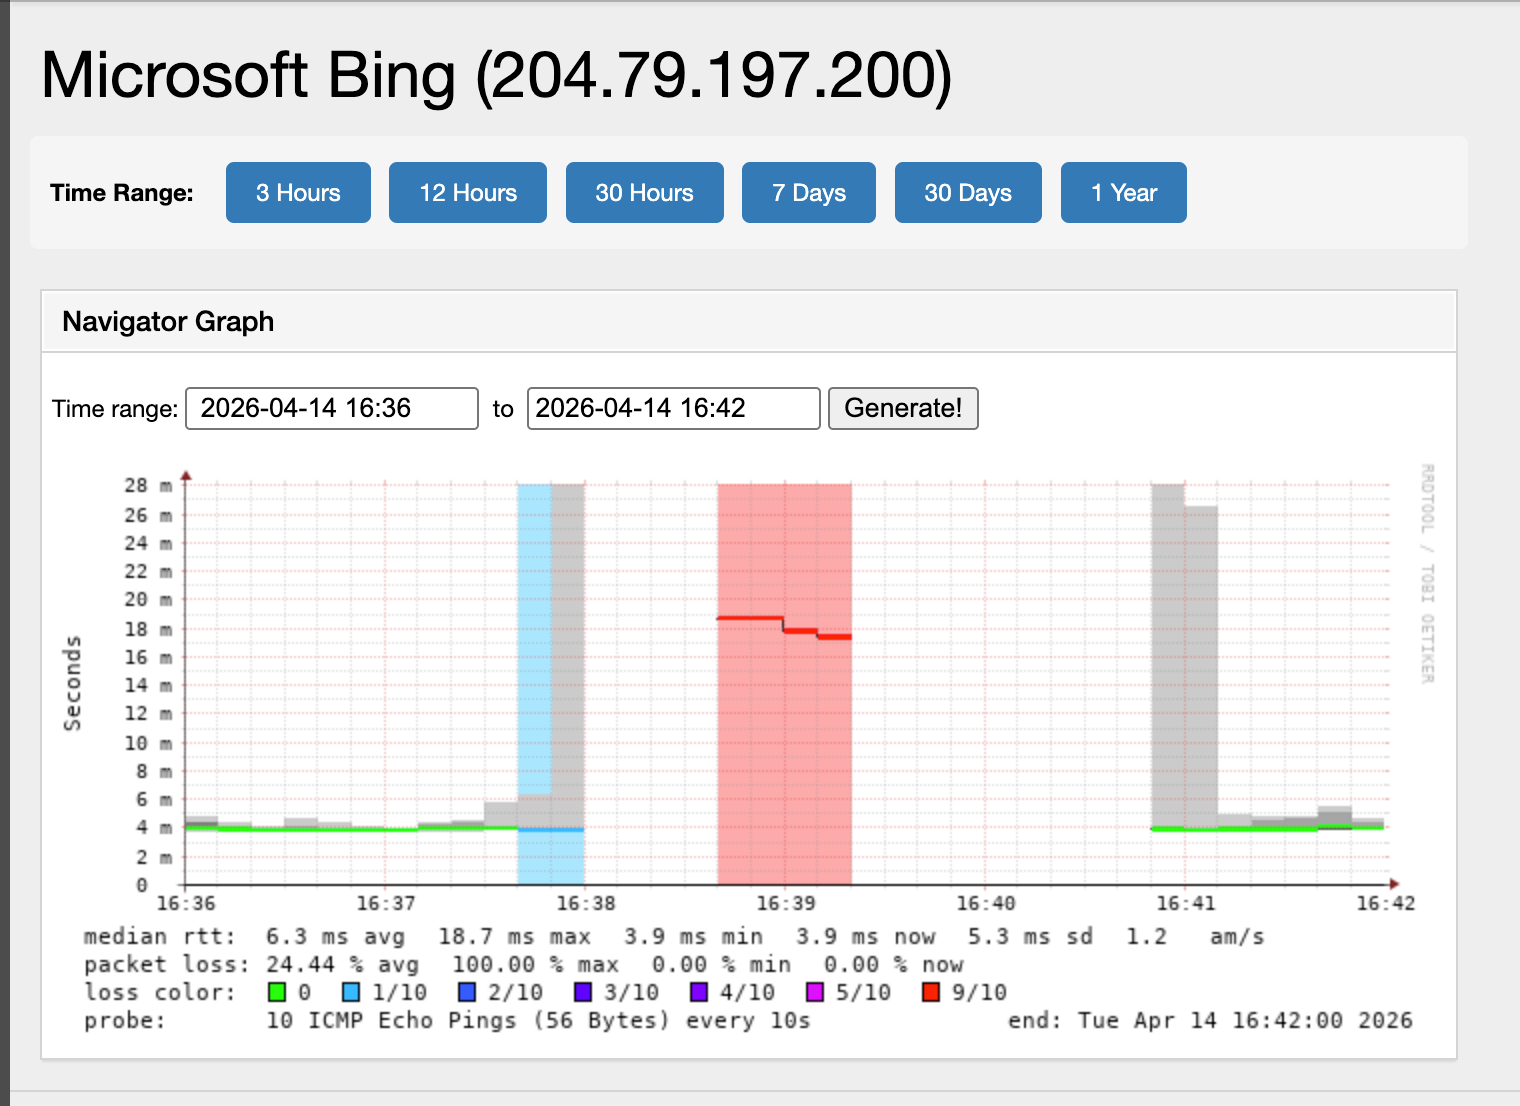Viewport: 1520px width, 1106px height.
Task: Select the 7 Days time range button
Action: [808, 192]
